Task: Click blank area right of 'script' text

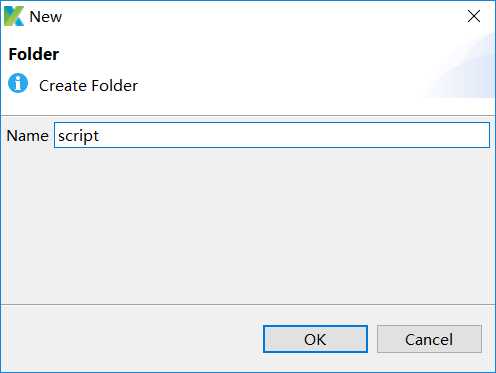Action: click(x=293, y=135)
